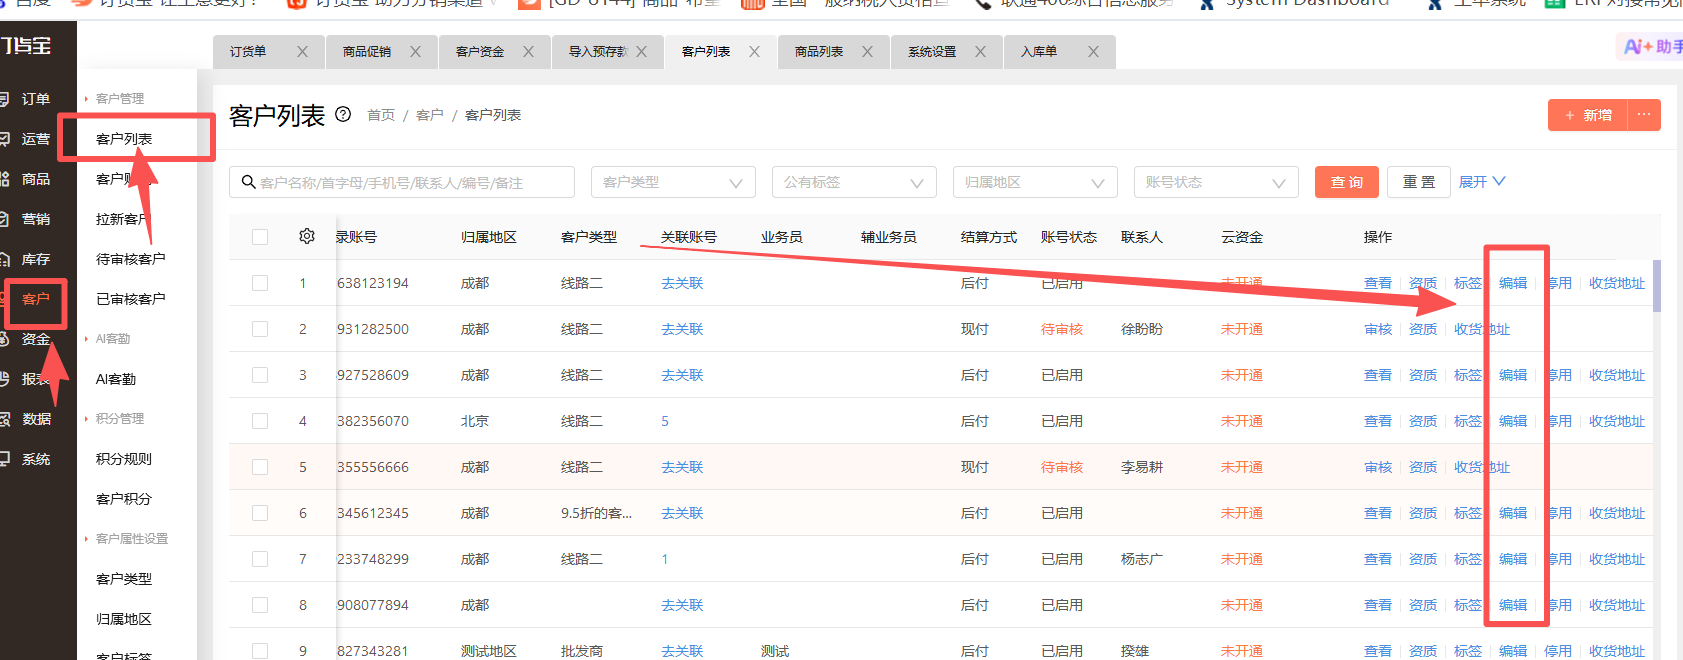Open 已审核客户 in the sidebar menu
1683x660 pixels.
click(x=131, y=299)
